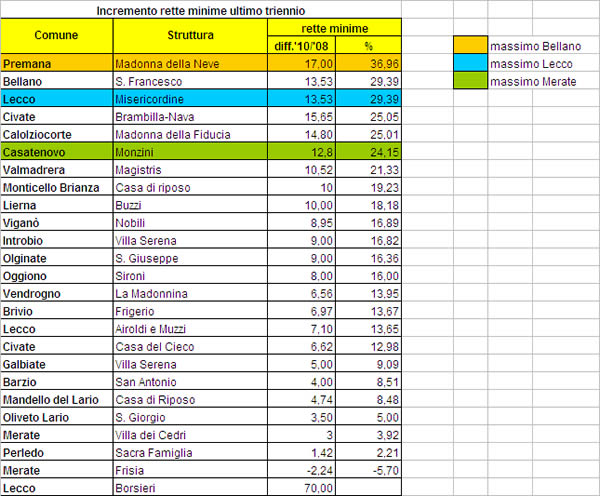This screenshot has width=600, height=496.
Task: Click the green massimo Merate legend swatch
Action: pyautogui.click(x=470, y=80)
